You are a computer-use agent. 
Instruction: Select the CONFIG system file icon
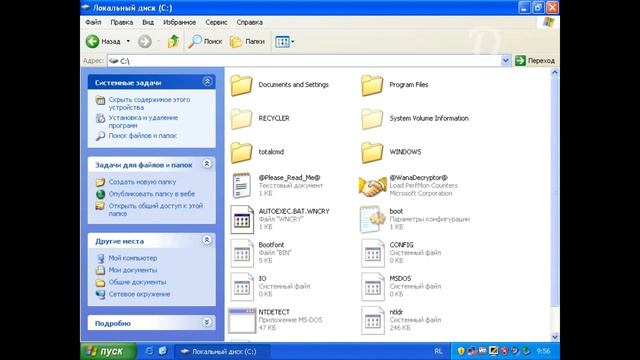(x=372, y=253)
